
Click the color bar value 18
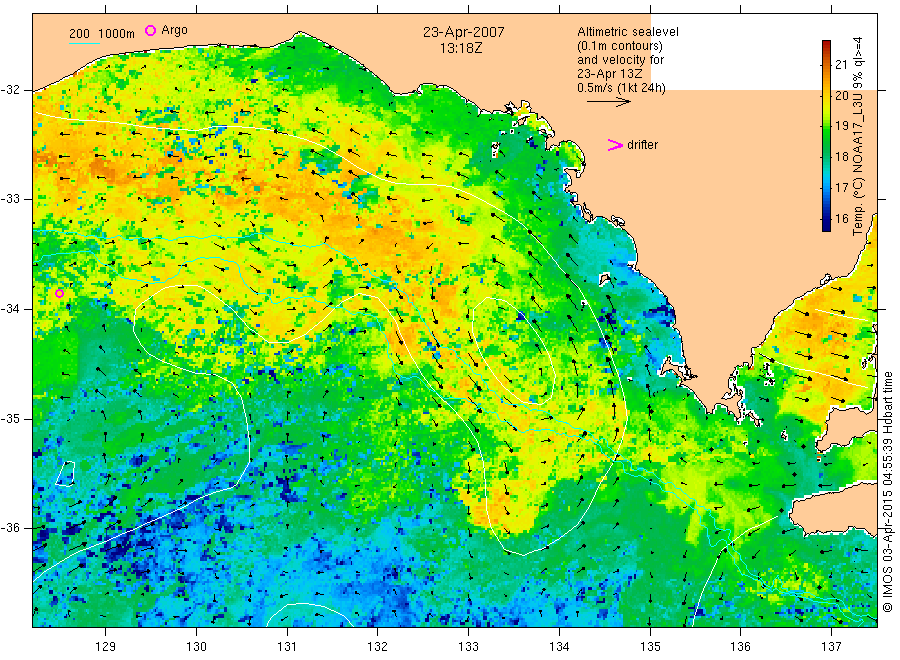tap(841, 157)
